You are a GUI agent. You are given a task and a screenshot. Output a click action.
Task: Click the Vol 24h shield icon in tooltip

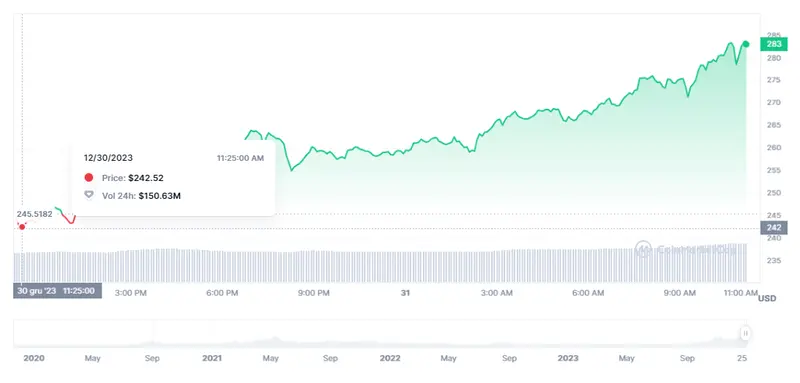tap(89, 195)
